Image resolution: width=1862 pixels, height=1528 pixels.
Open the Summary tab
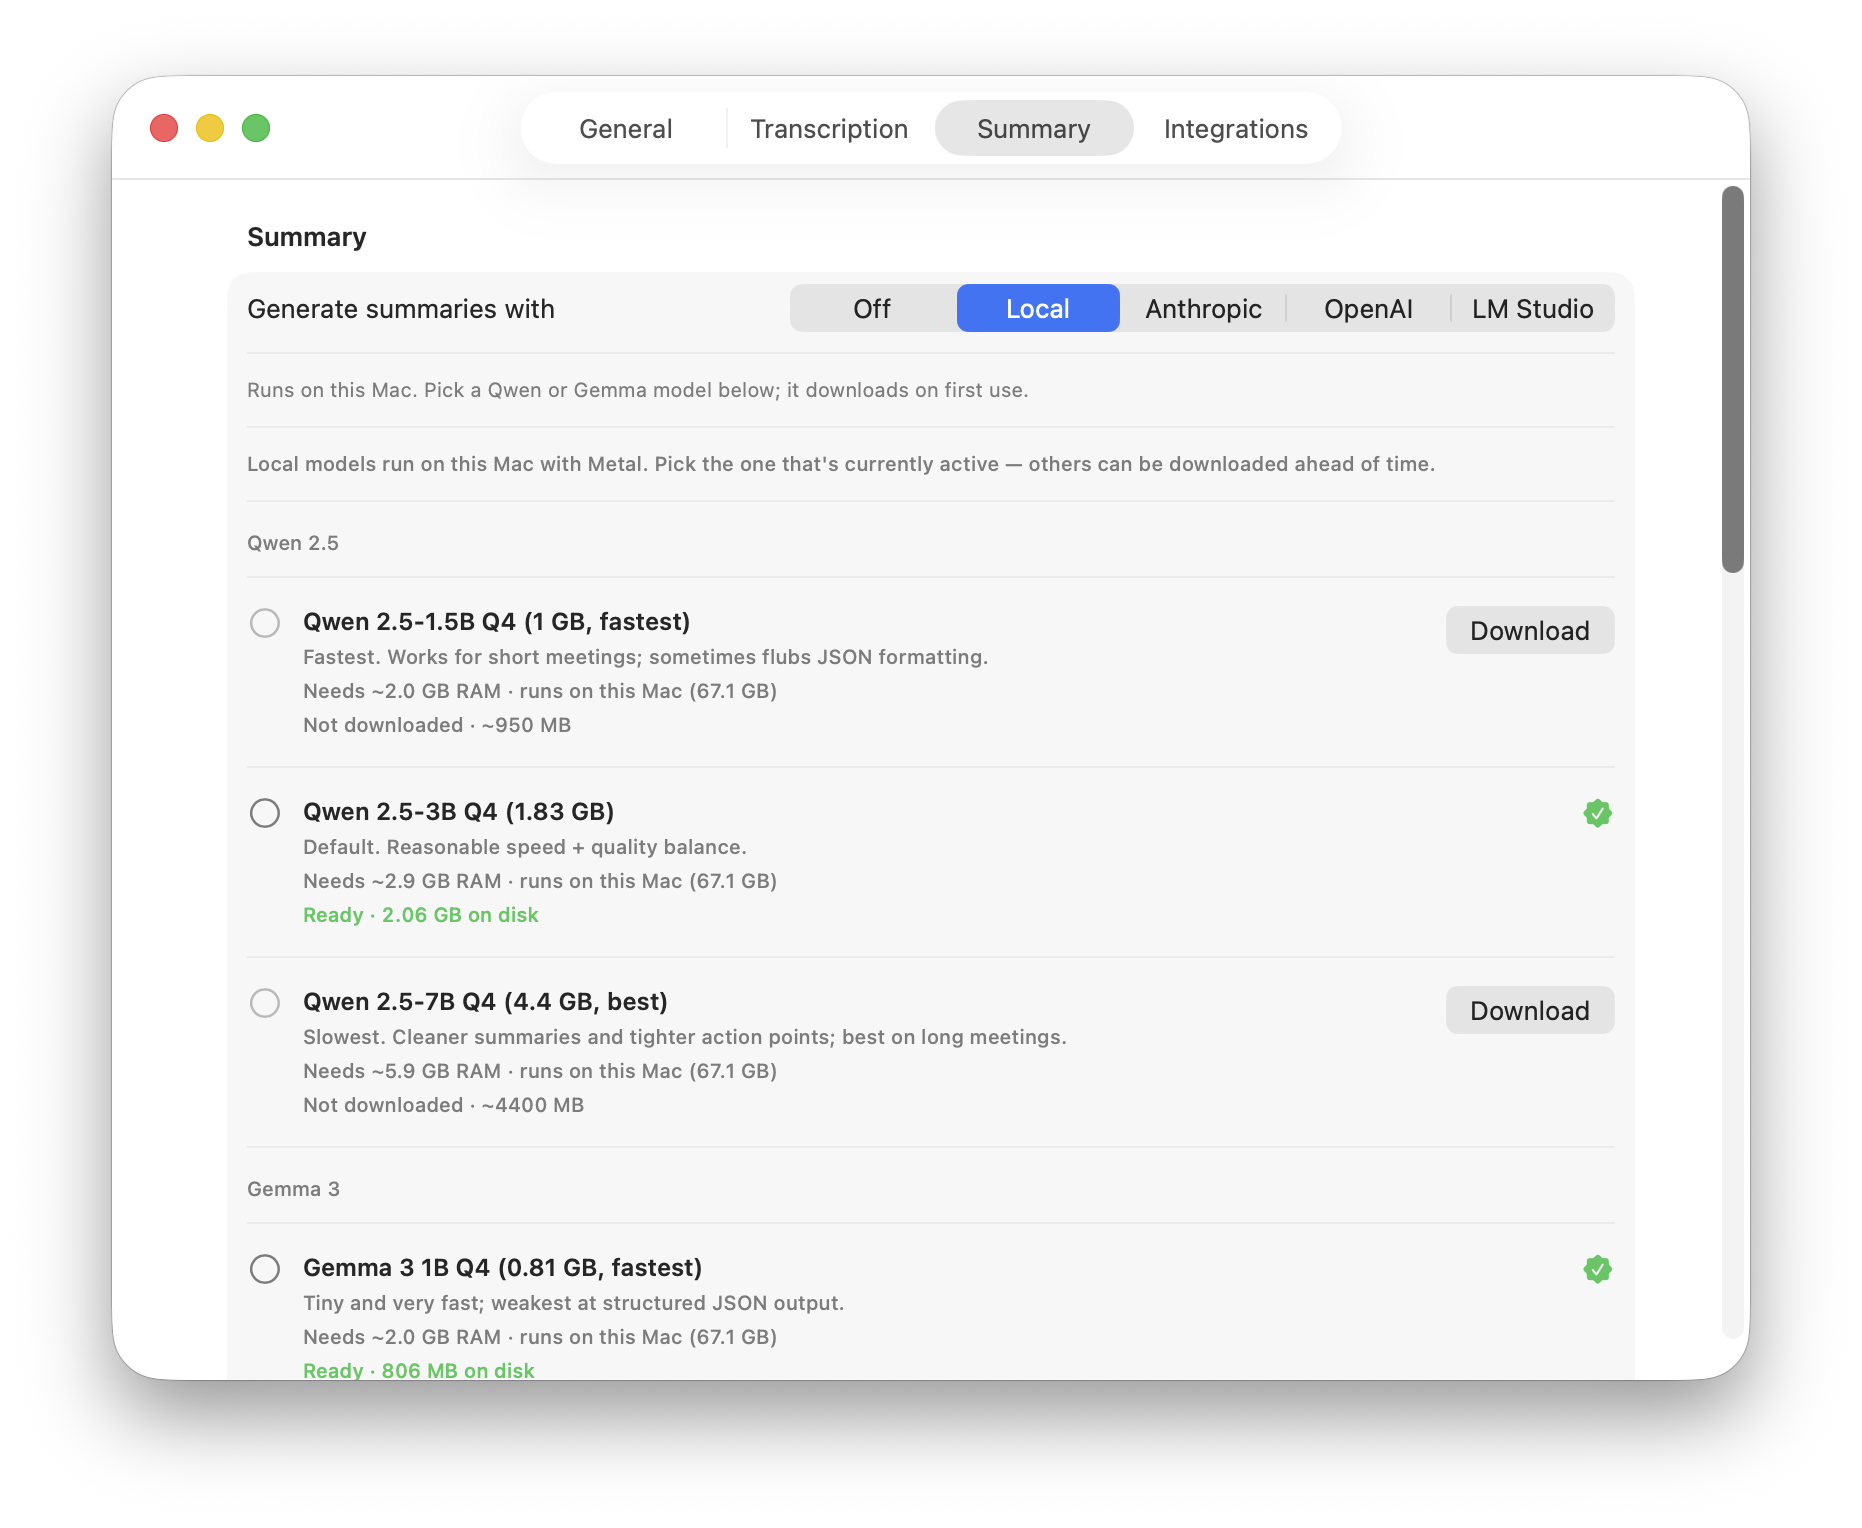pos(1034,129)
